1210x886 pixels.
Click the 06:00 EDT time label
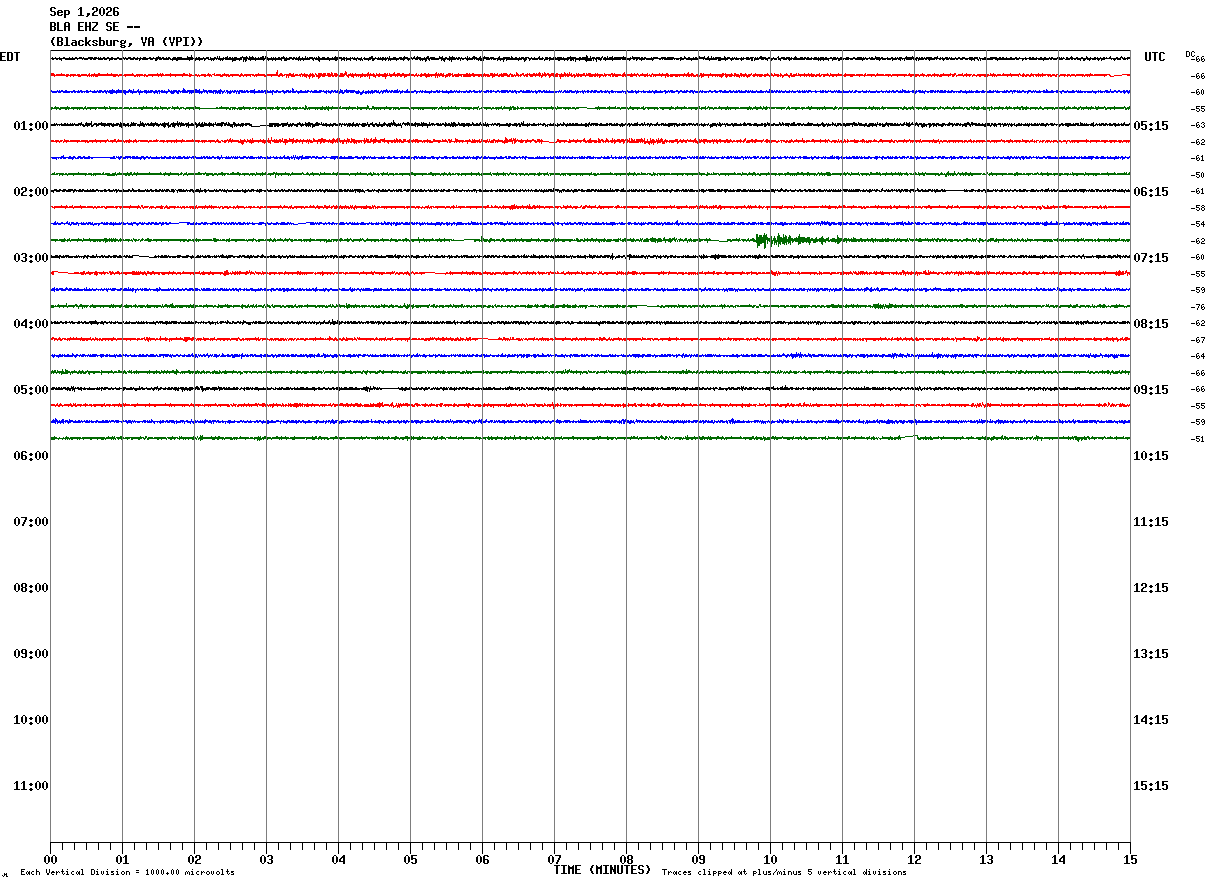30,456
